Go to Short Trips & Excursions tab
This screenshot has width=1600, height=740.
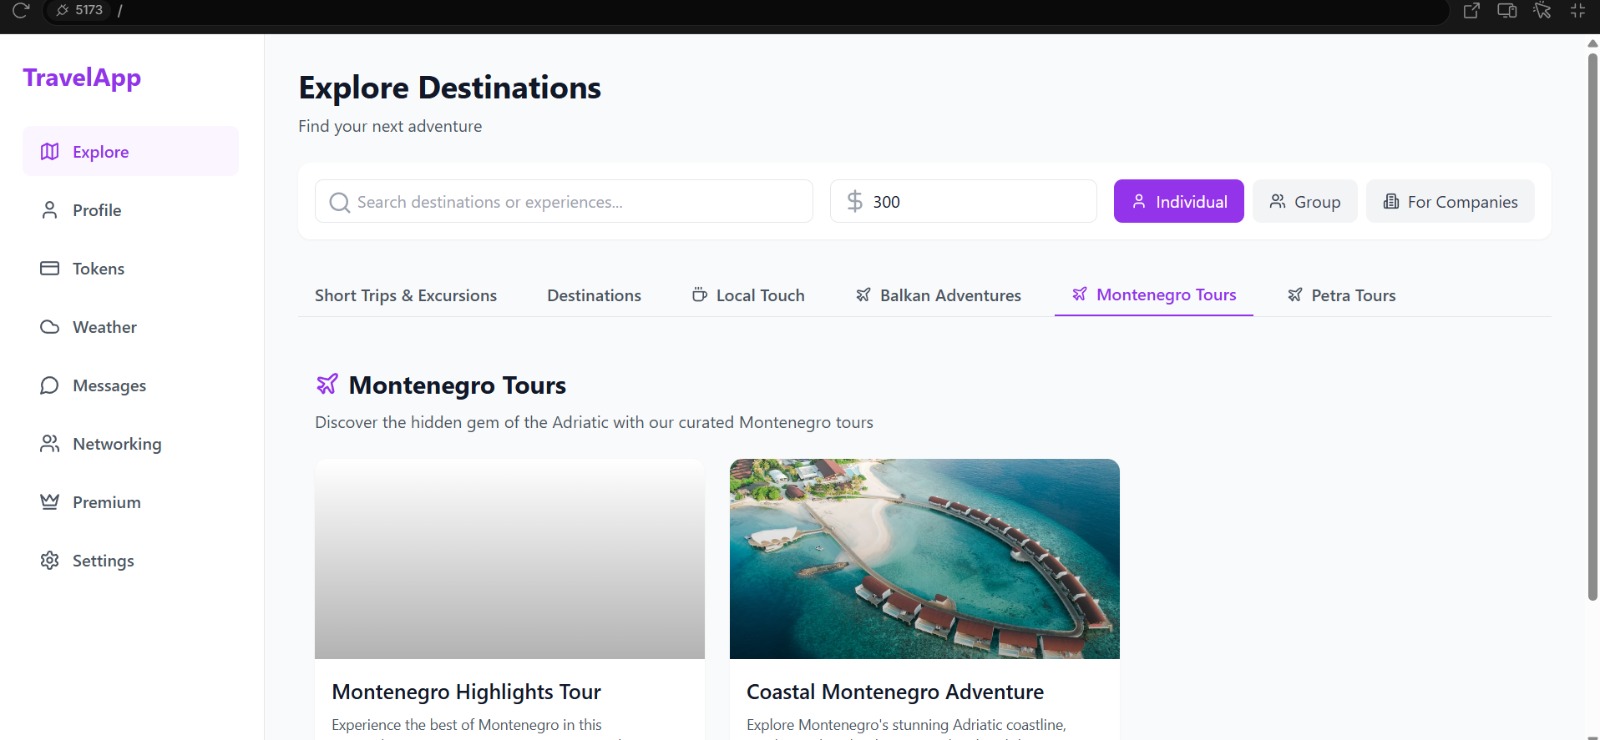coord(406,295)
